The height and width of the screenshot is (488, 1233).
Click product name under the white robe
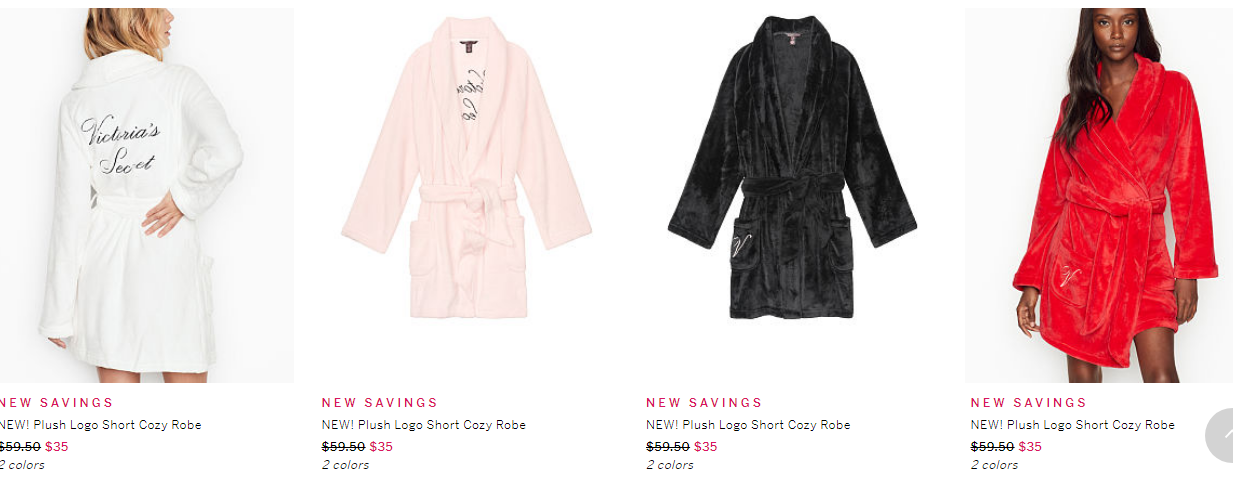(100, 425)
